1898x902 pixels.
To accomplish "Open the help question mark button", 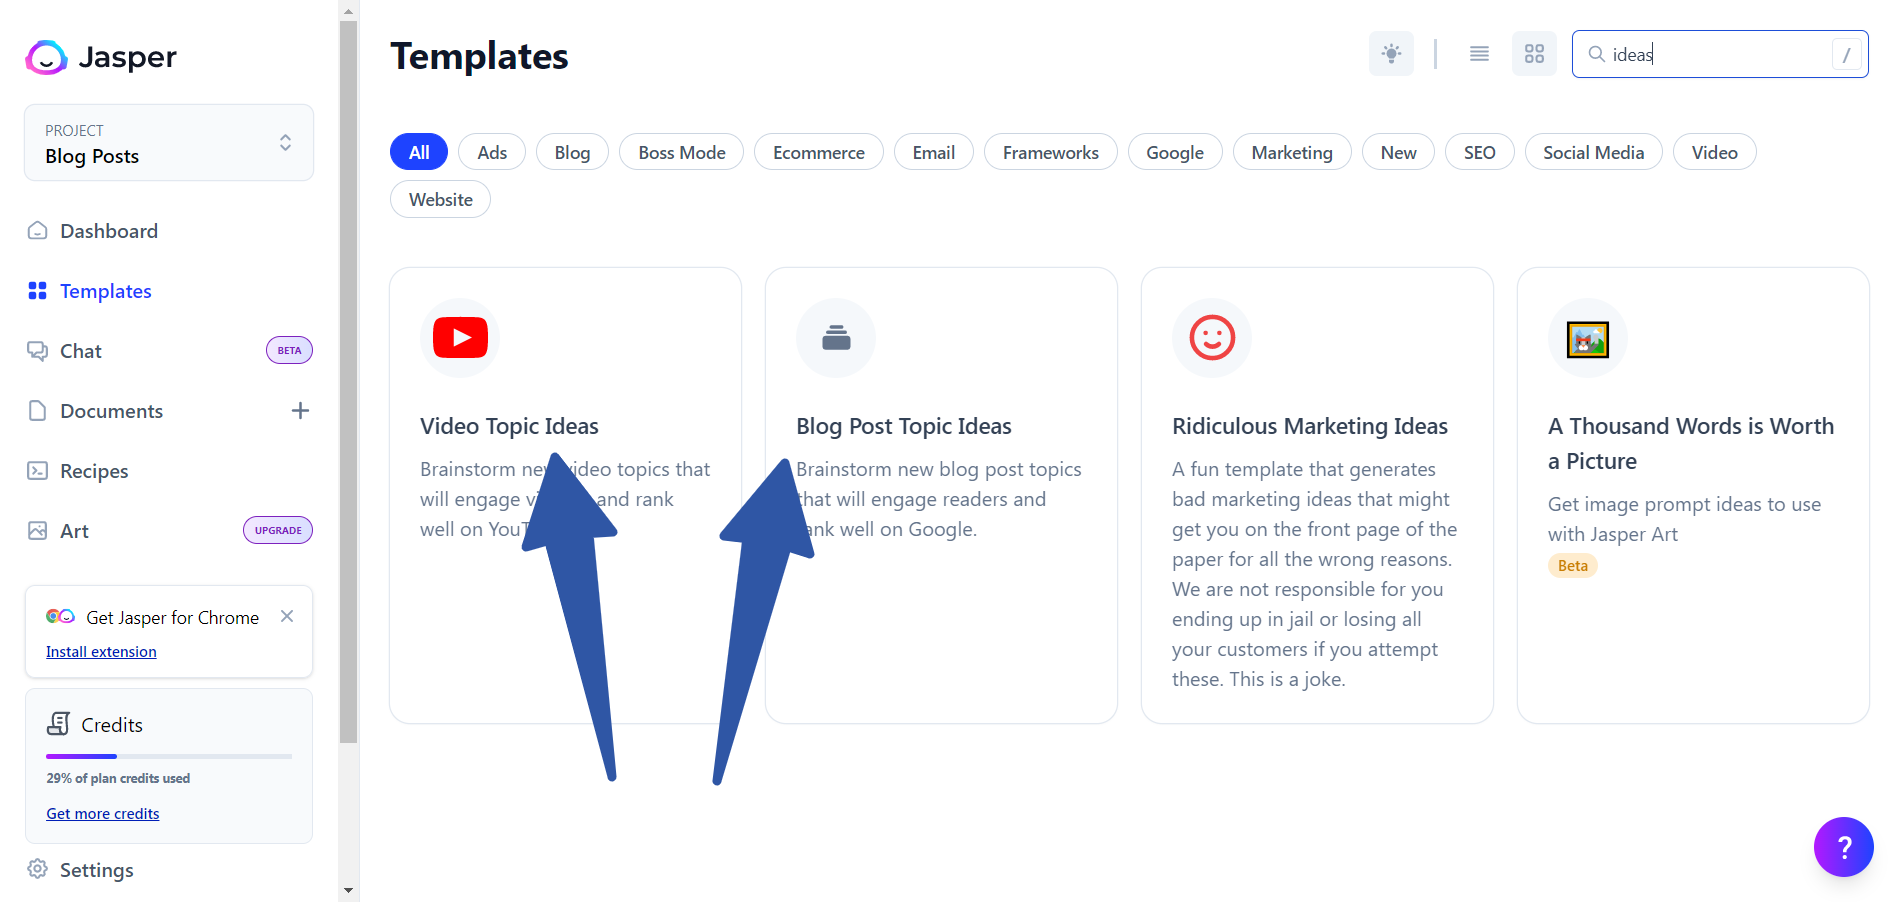I will coord(1843,847).
